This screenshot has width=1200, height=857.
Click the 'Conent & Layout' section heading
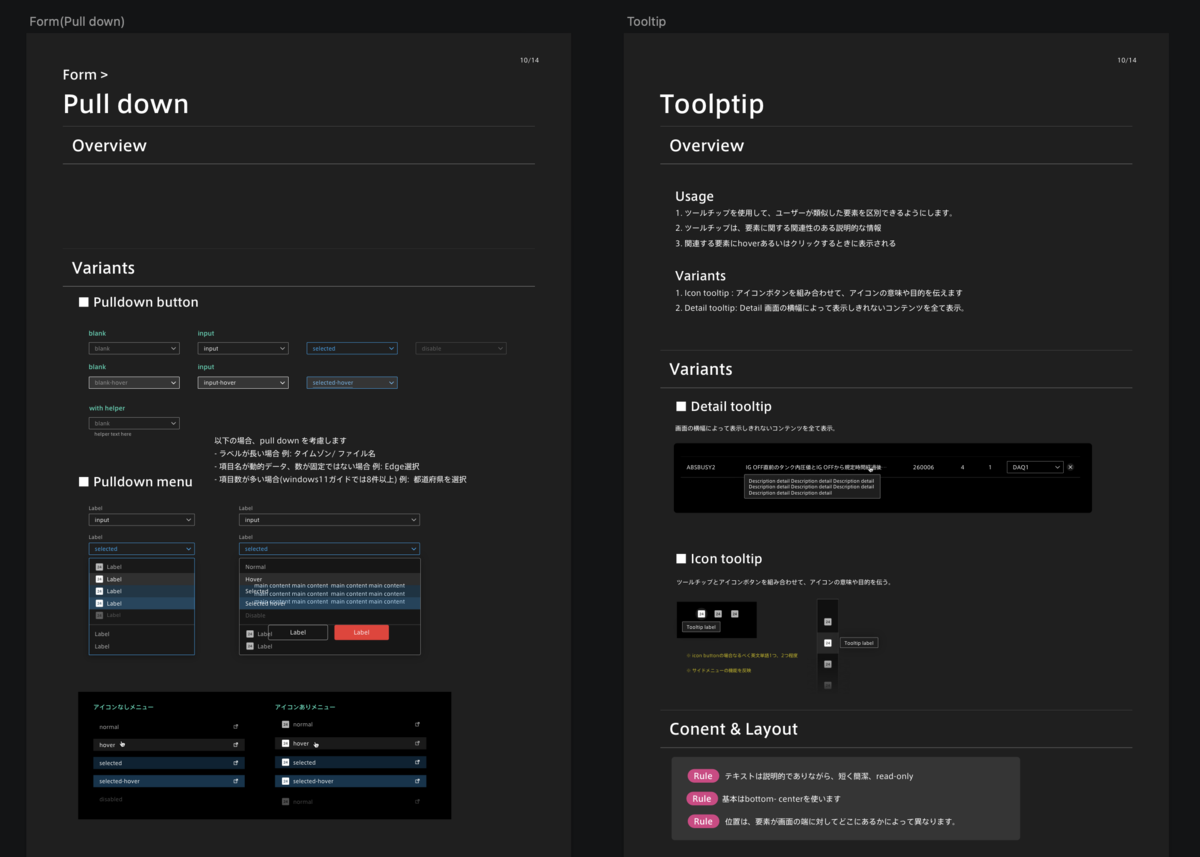733,729
